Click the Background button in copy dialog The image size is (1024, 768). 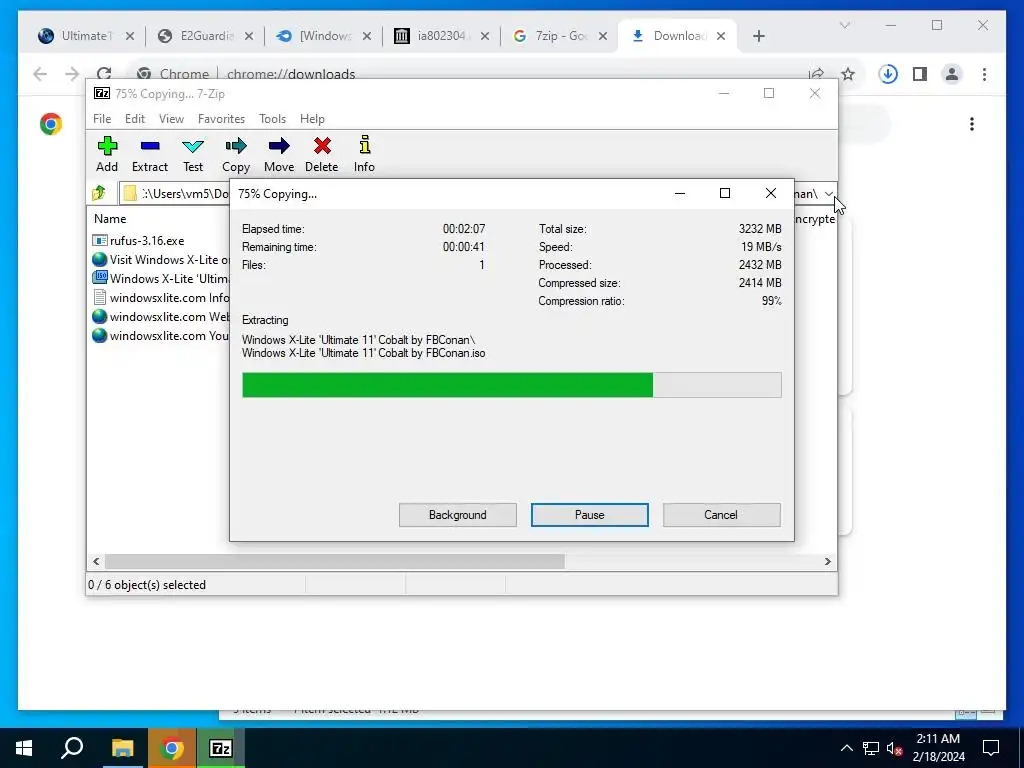pos(458,515)
